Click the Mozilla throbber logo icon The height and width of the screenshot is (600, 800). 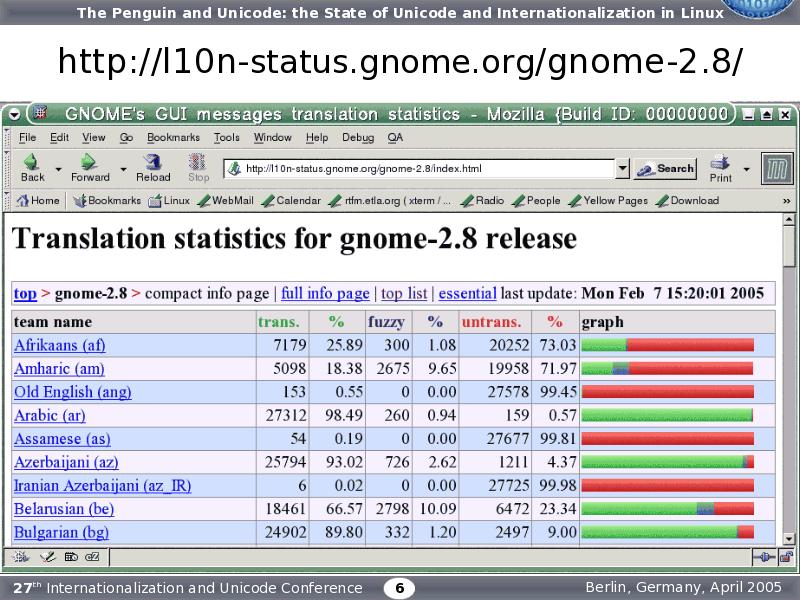pos(776,168)
